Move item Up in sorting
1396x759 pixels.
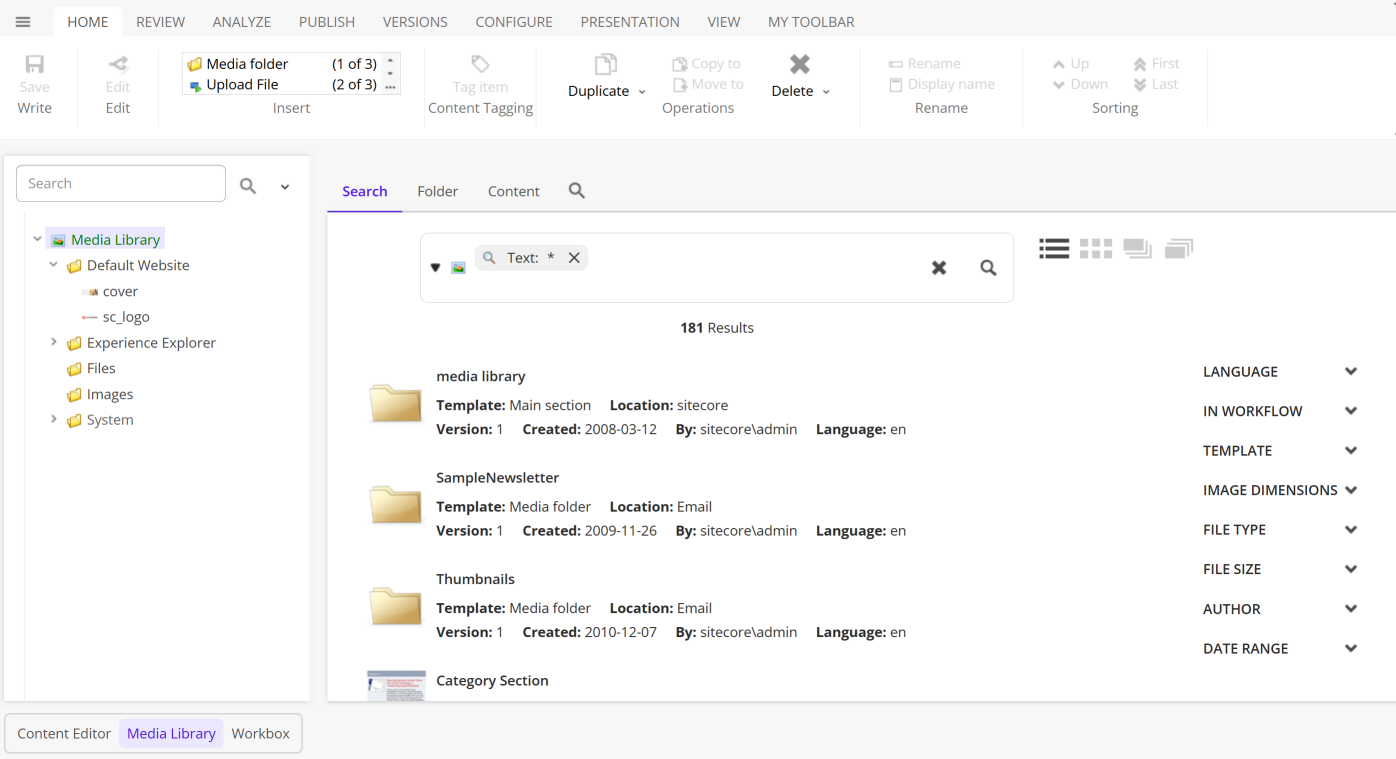[x=1071, y=64]
